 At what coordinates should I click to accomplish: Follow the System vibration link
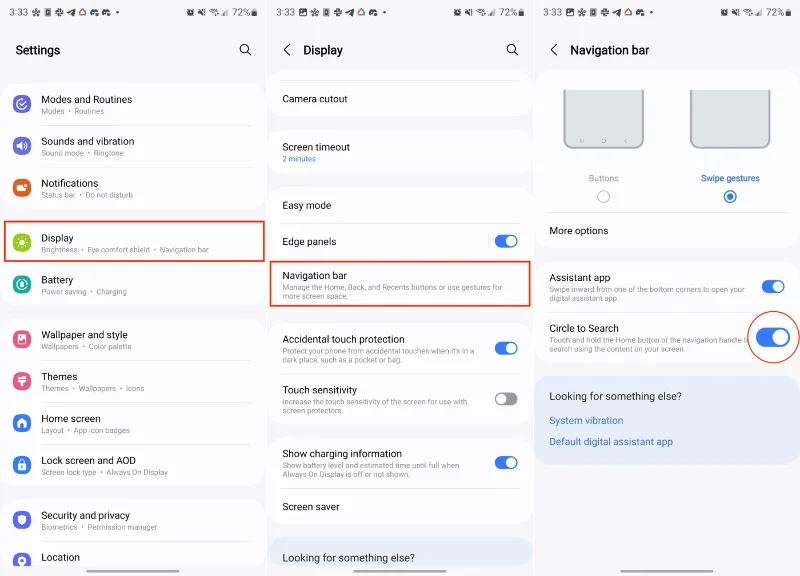(x=586, y=420)
